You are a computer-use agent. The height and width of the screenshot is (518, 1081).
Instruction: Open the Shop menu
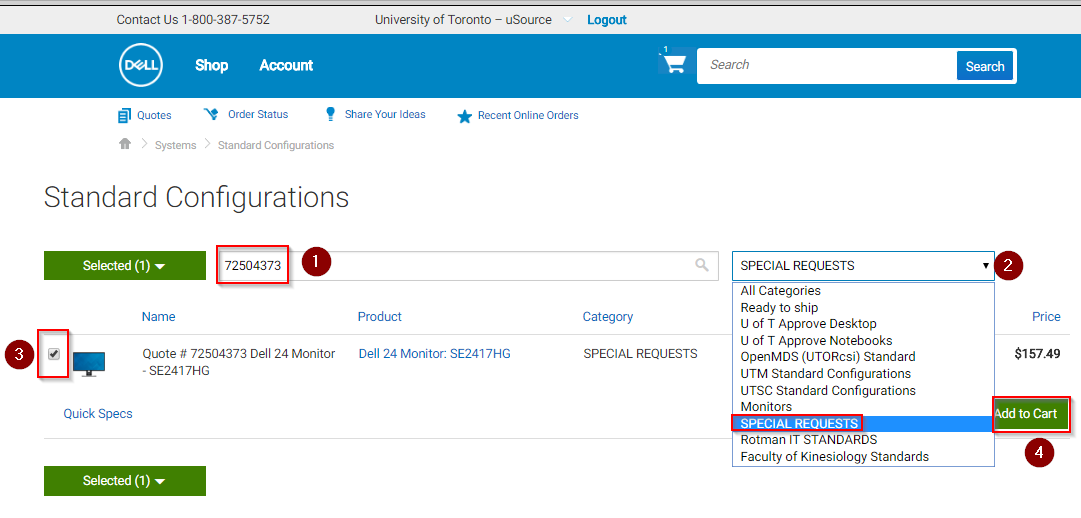[211, 66]
